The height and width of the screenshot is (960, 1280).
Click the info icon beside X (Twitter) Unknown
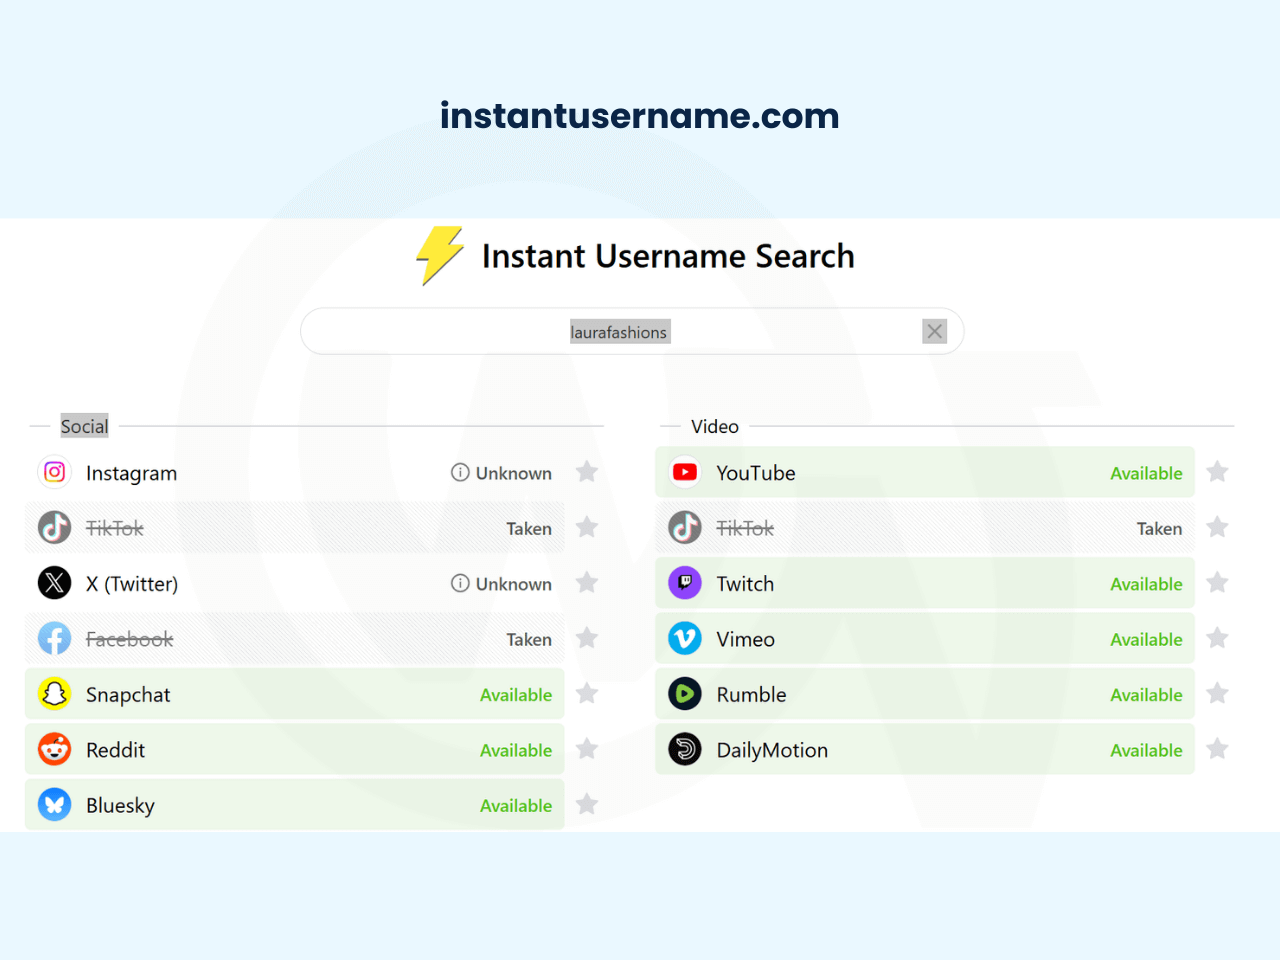pyautogui.click(x=460, y=583)
